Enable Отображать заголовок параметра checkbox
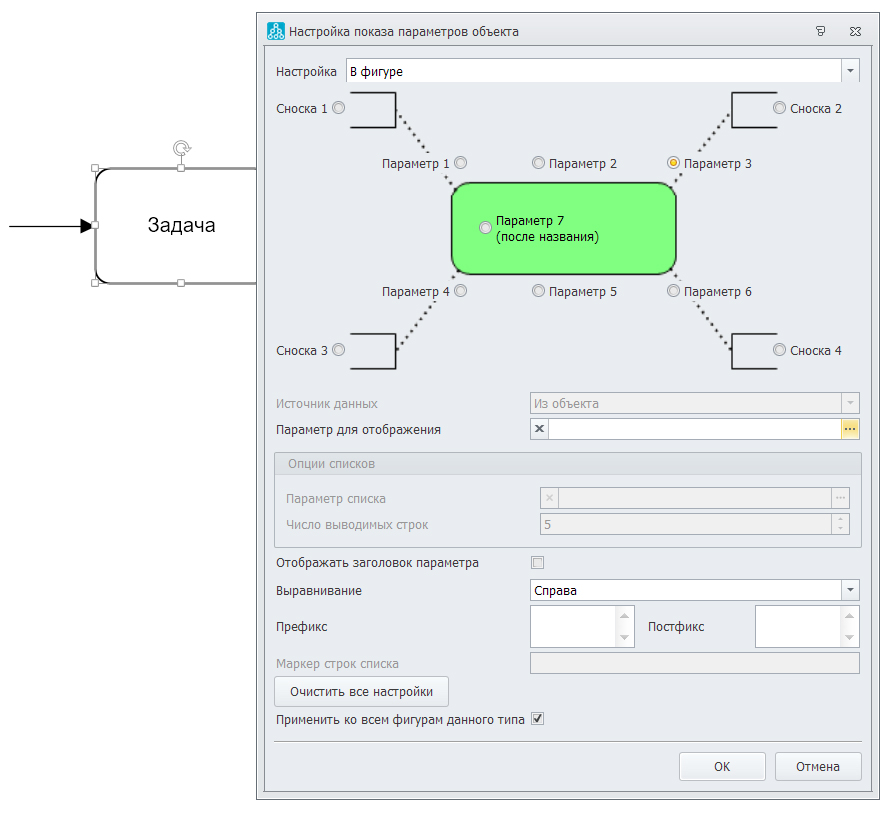This screenshot has height=813, width=894. pos(538,563)
